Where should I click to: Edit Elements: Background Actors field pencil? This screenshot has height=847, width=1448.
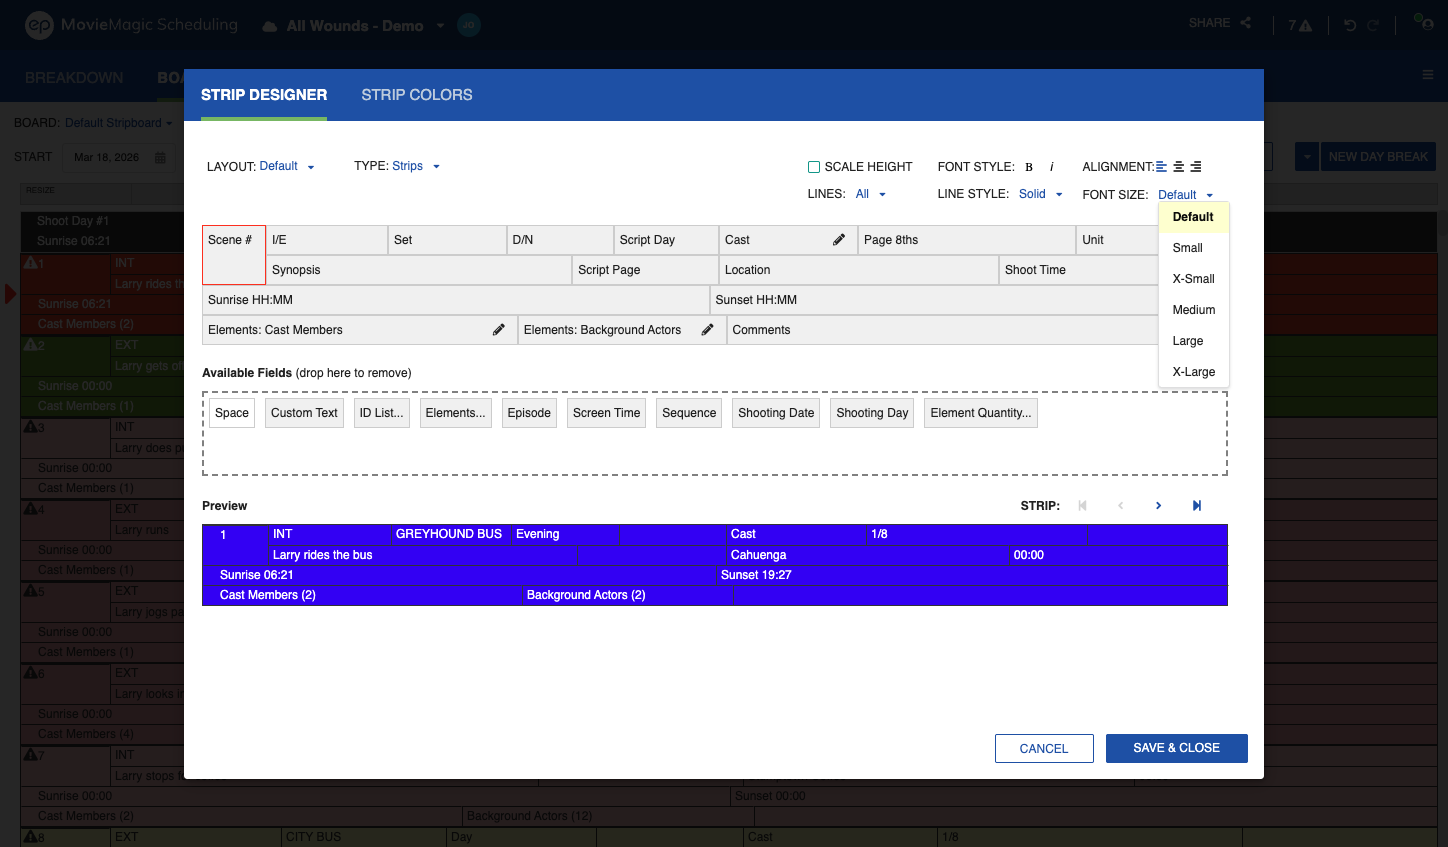(707, 330)
